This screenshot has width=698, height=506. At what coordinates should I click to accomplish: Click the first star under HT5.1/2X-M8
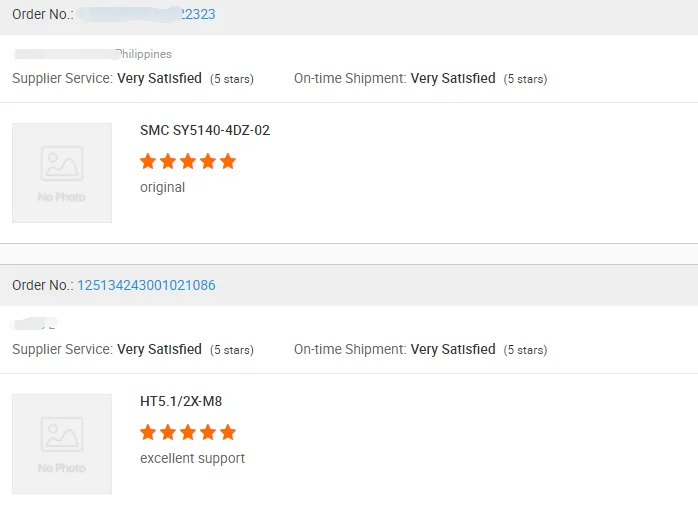pos(148,432)
